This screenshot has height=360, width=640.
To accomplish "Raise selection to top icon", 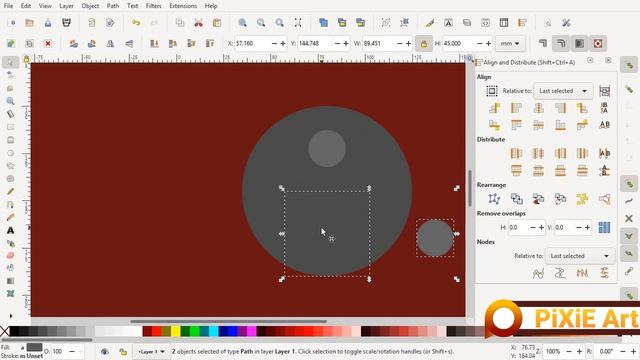I will tap(210, 43).
